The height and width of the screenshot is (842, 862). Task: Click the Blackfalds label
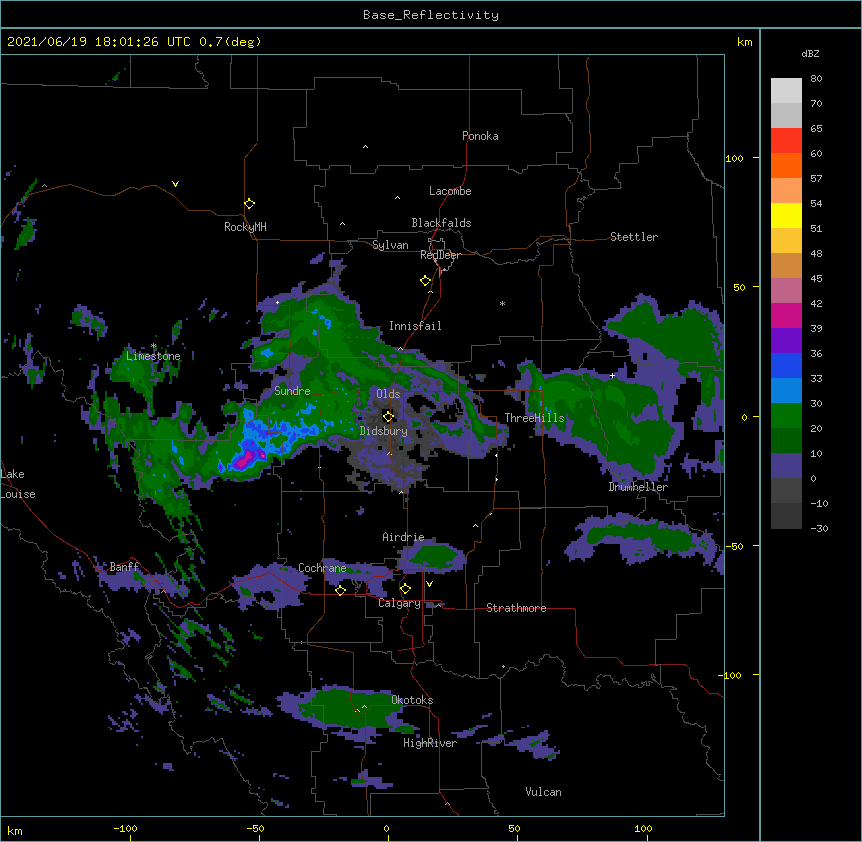pos(441,223)
